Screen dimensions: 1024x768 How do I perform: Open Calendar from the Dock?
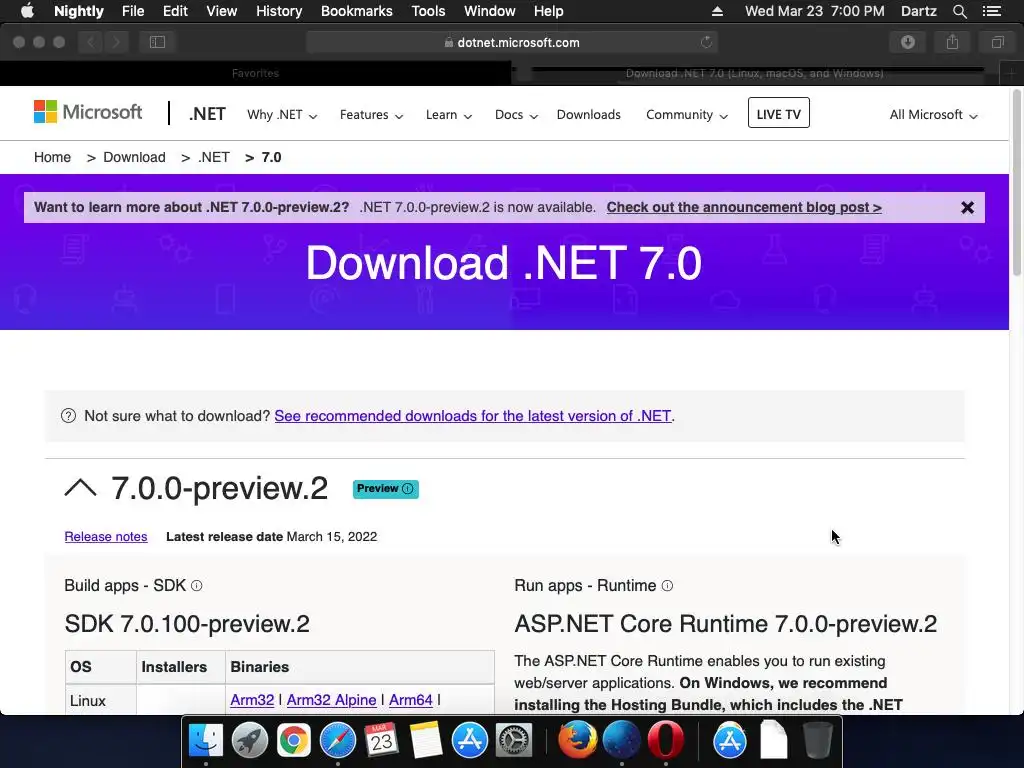381,741
